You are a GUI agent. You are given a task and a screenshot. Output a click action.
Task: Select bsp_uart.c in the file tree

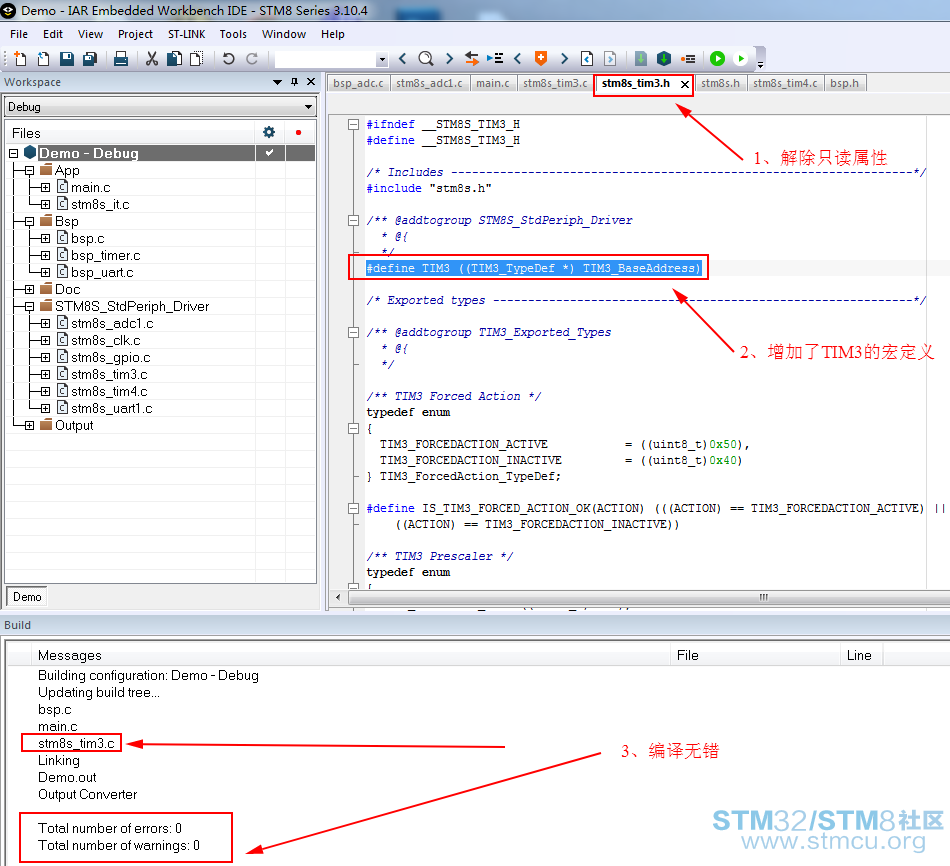(x=102, y=273)
